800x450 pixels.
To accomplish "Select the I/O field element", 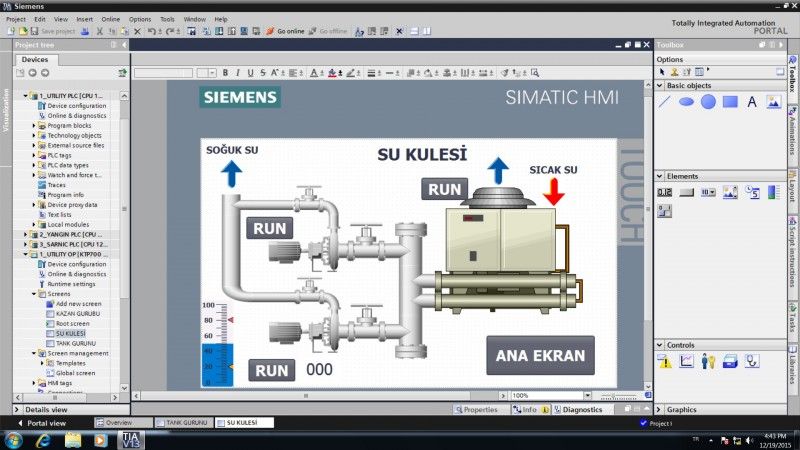I will pyautogui.click(x=664, y=192).
